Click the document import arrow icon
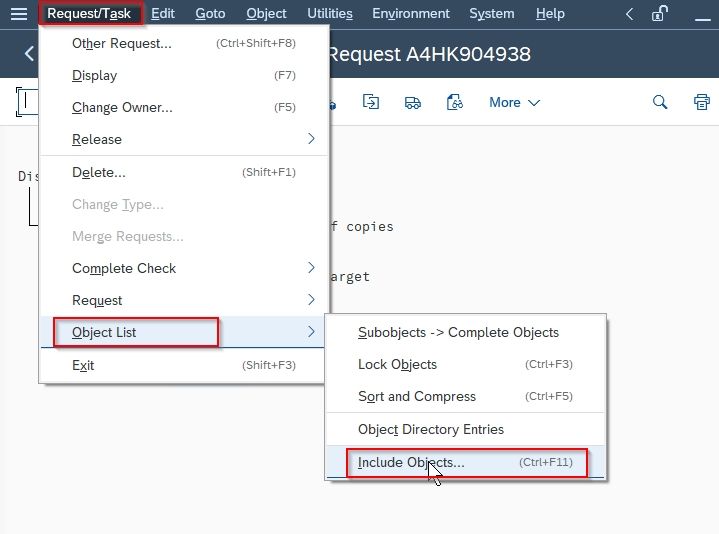This screenshot has width=719, height=534. (x=371, y=101)
